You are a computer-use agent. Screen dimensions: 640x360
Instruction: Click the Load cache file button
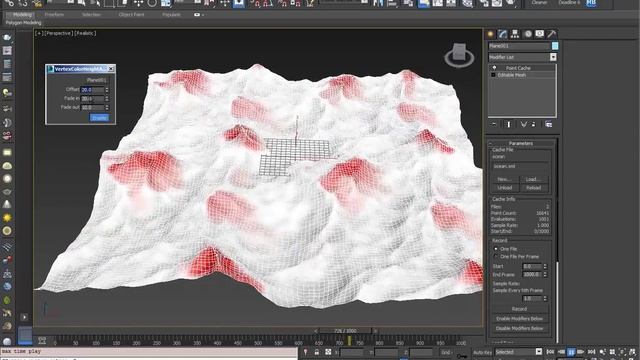tap(533, 179)
